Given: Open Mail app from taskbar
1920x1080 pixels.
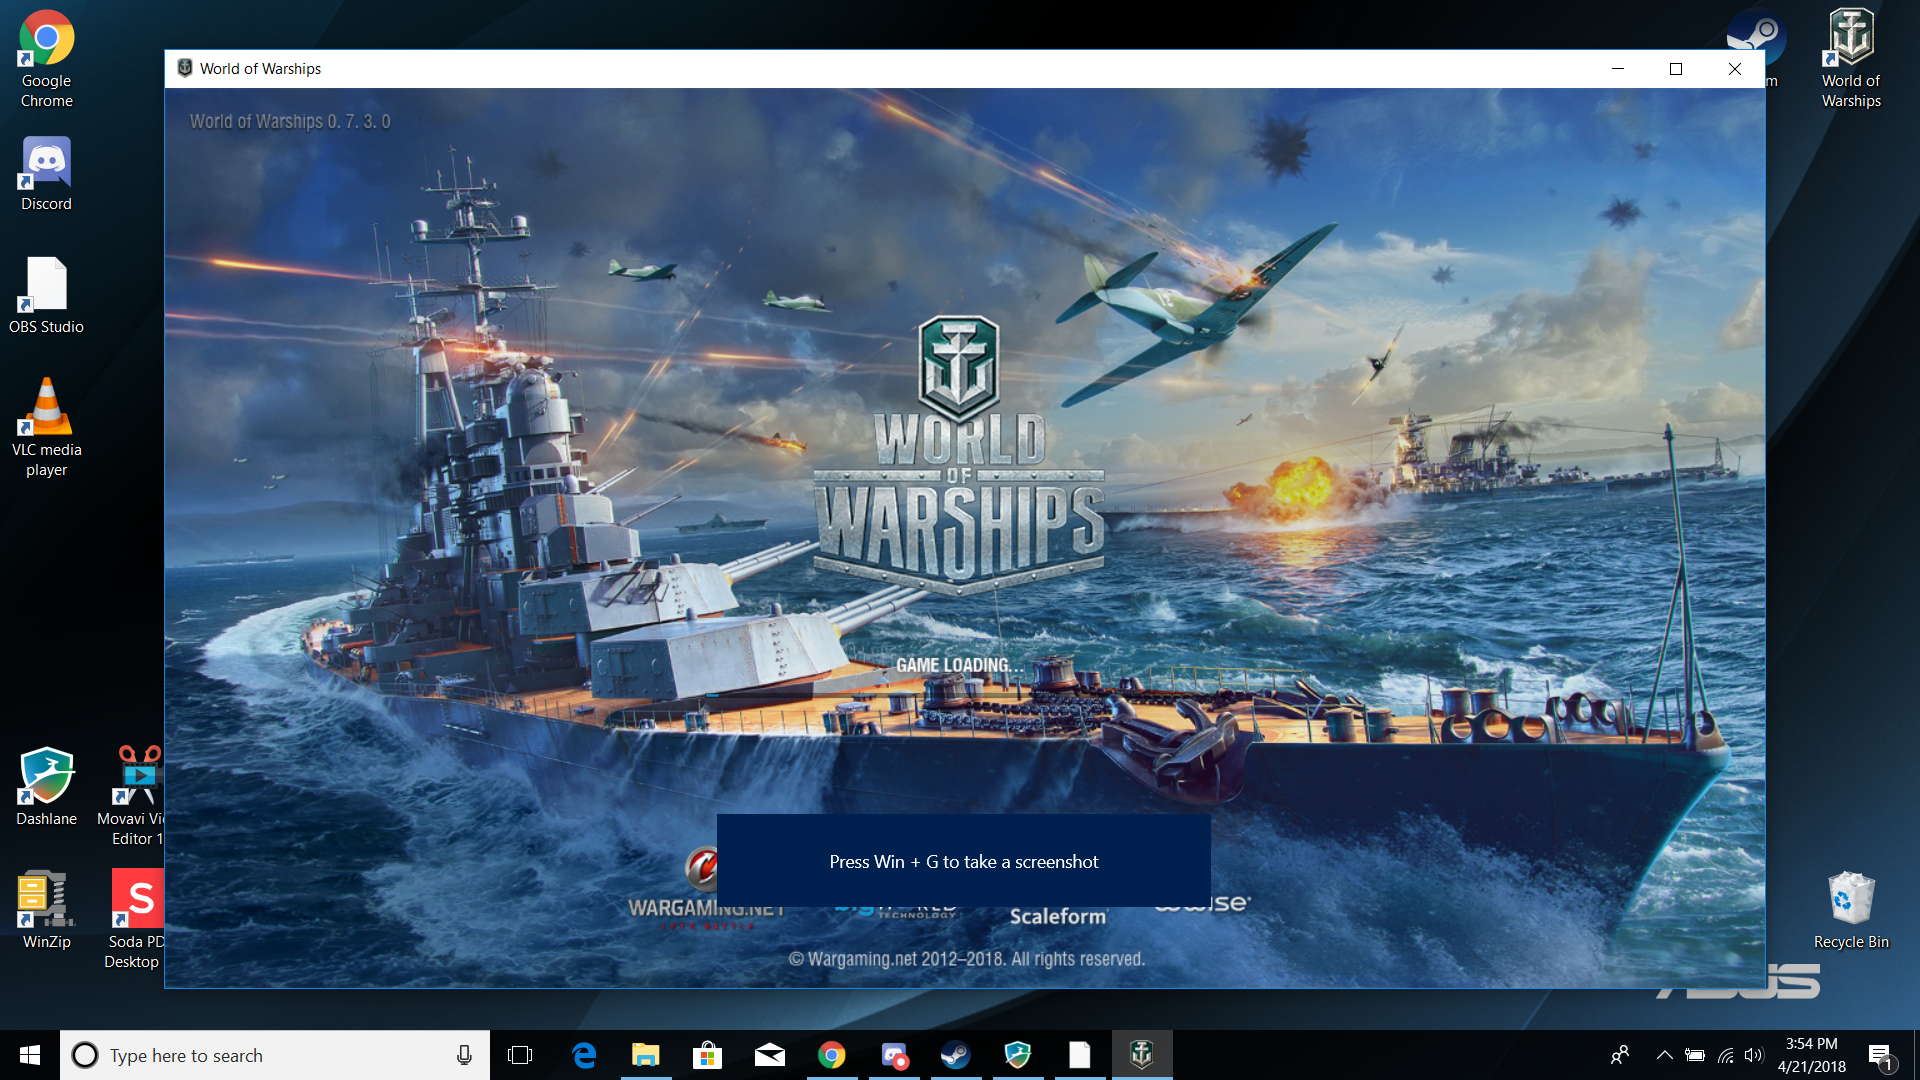Looking at the screenshot, I should click(769, 1055).
